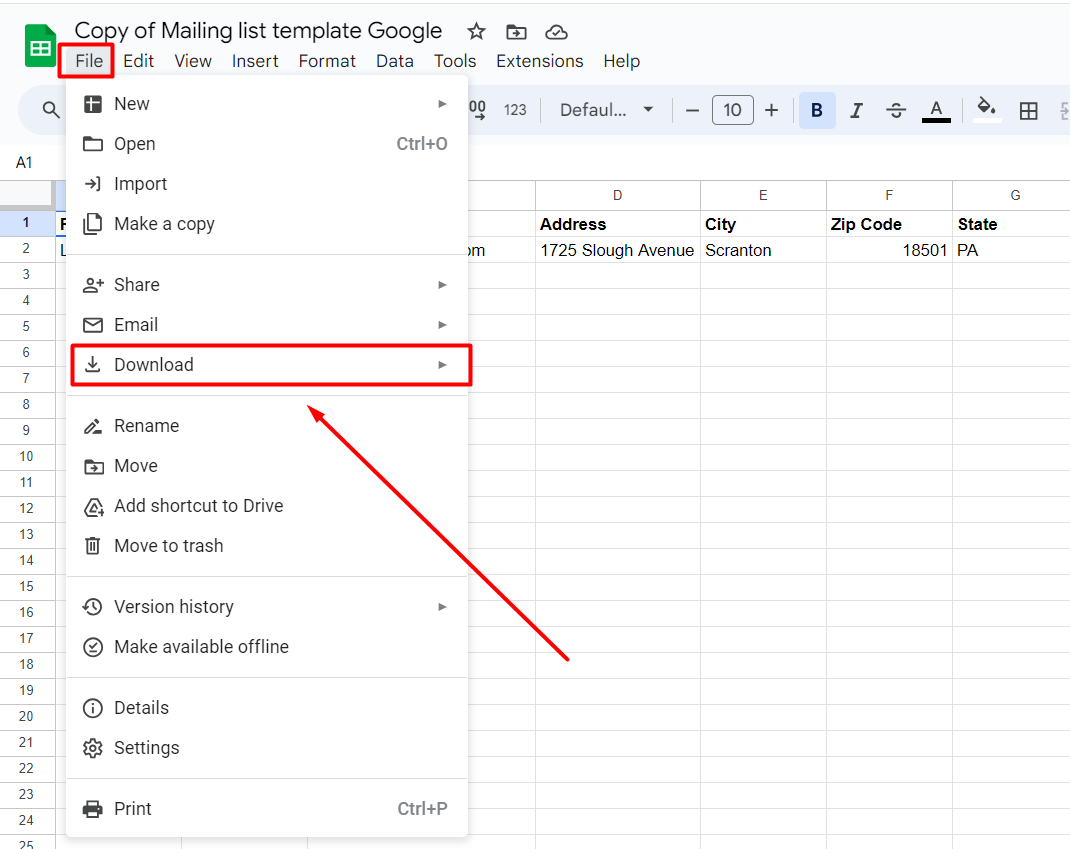This screenshot has height=849, width=1070.
Task: Expand the Share submenu arrow
Action: [442, 285]
